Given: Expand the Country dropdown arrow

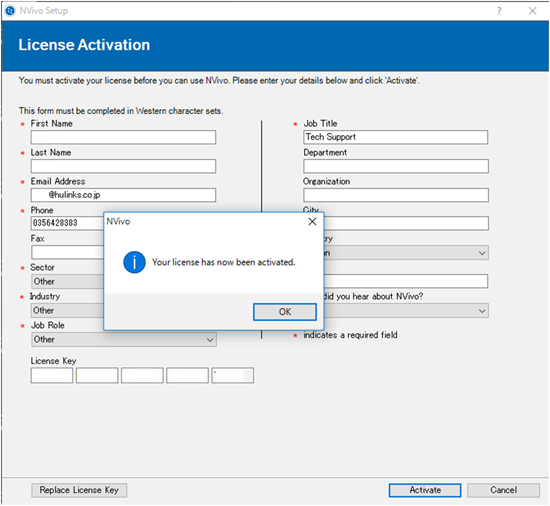Looking at the screenshot, I should (482, 253).
